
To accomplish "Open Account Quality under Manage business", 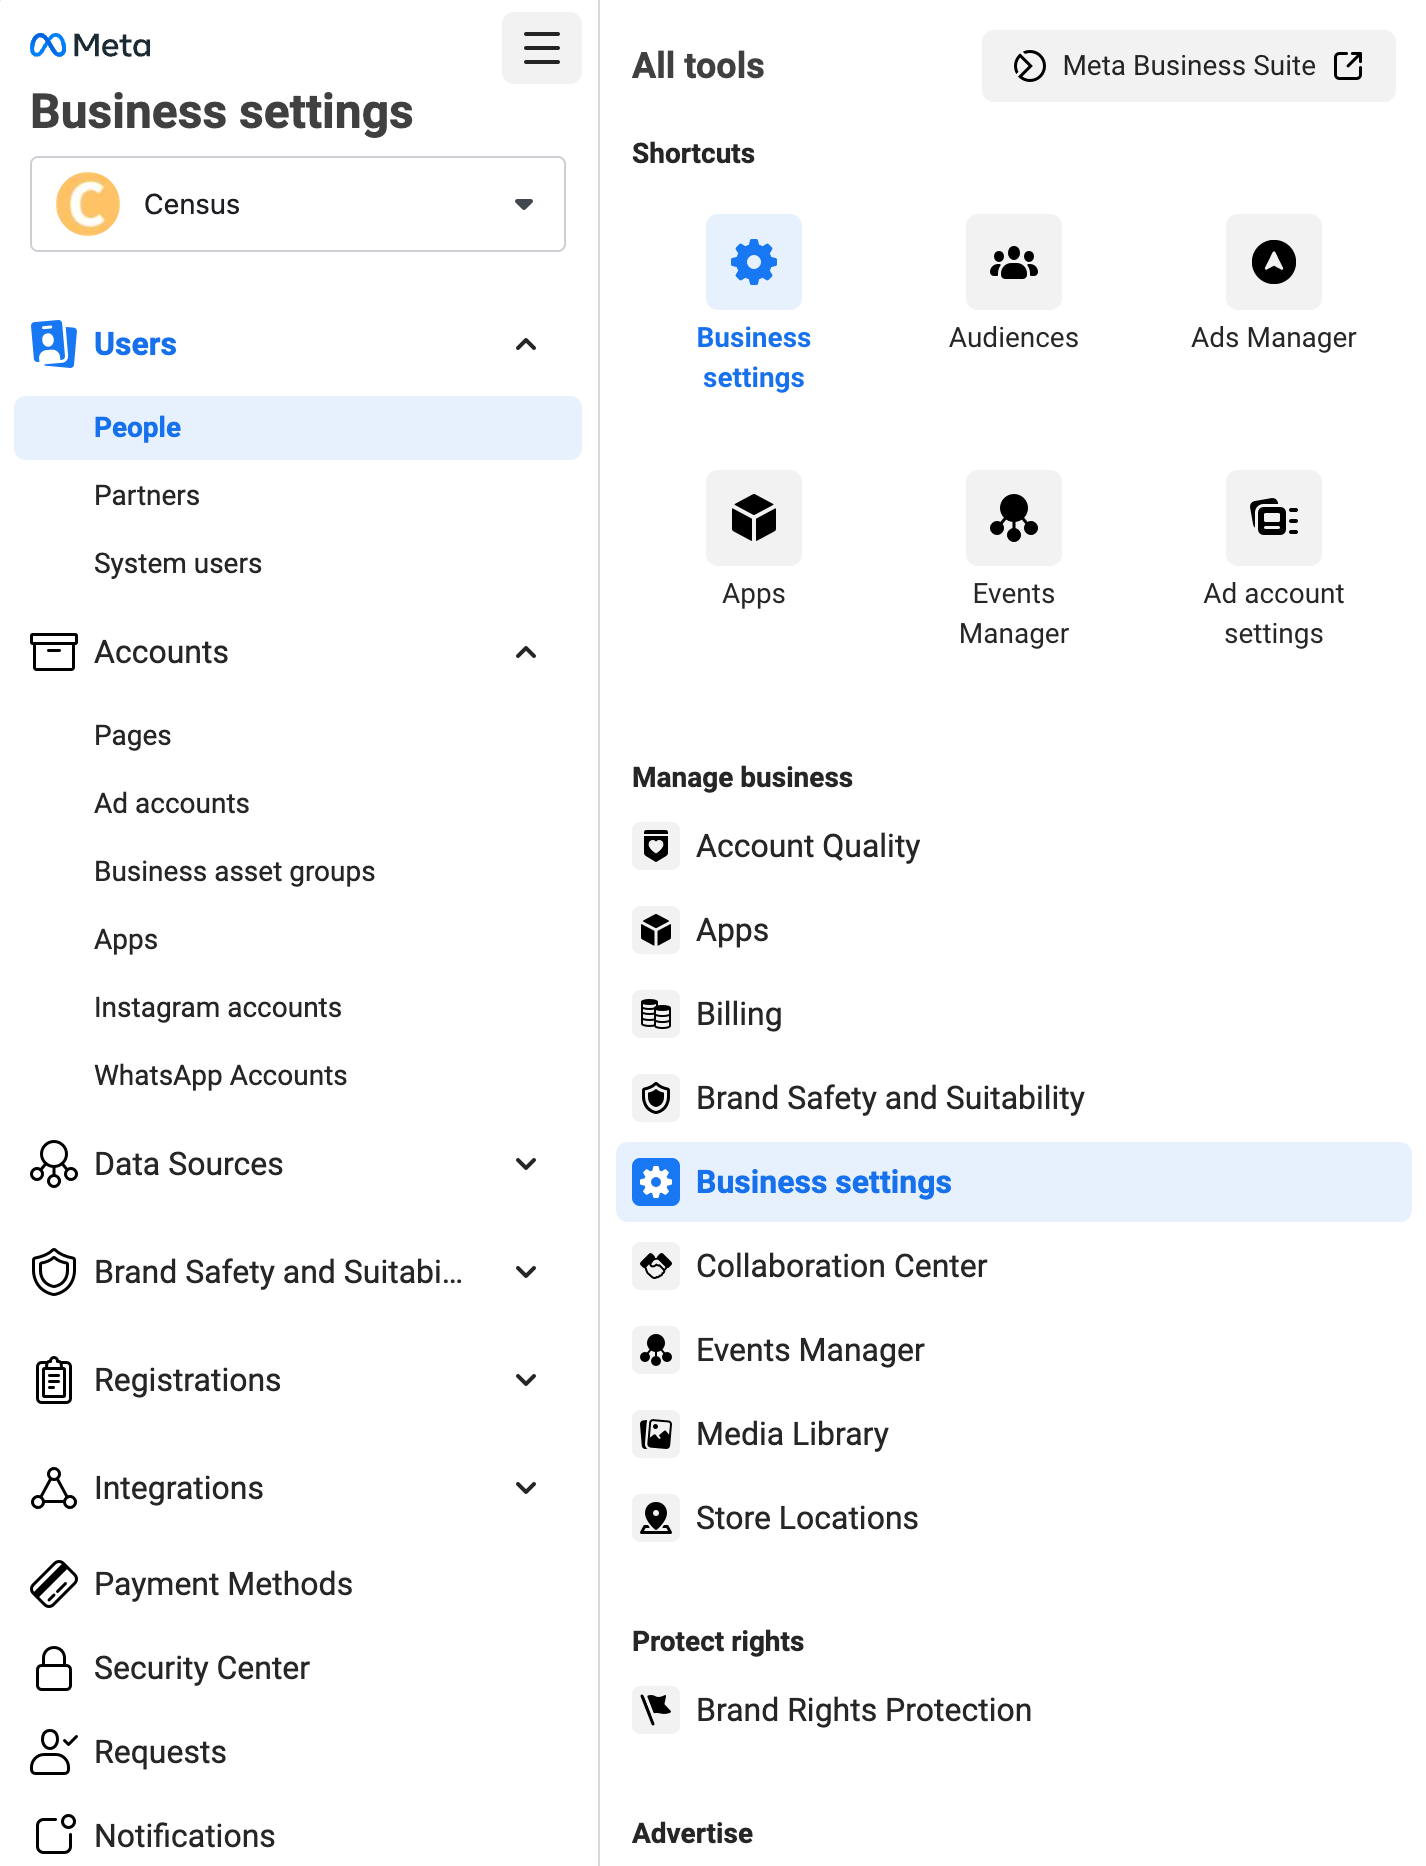I will (807, 847).
